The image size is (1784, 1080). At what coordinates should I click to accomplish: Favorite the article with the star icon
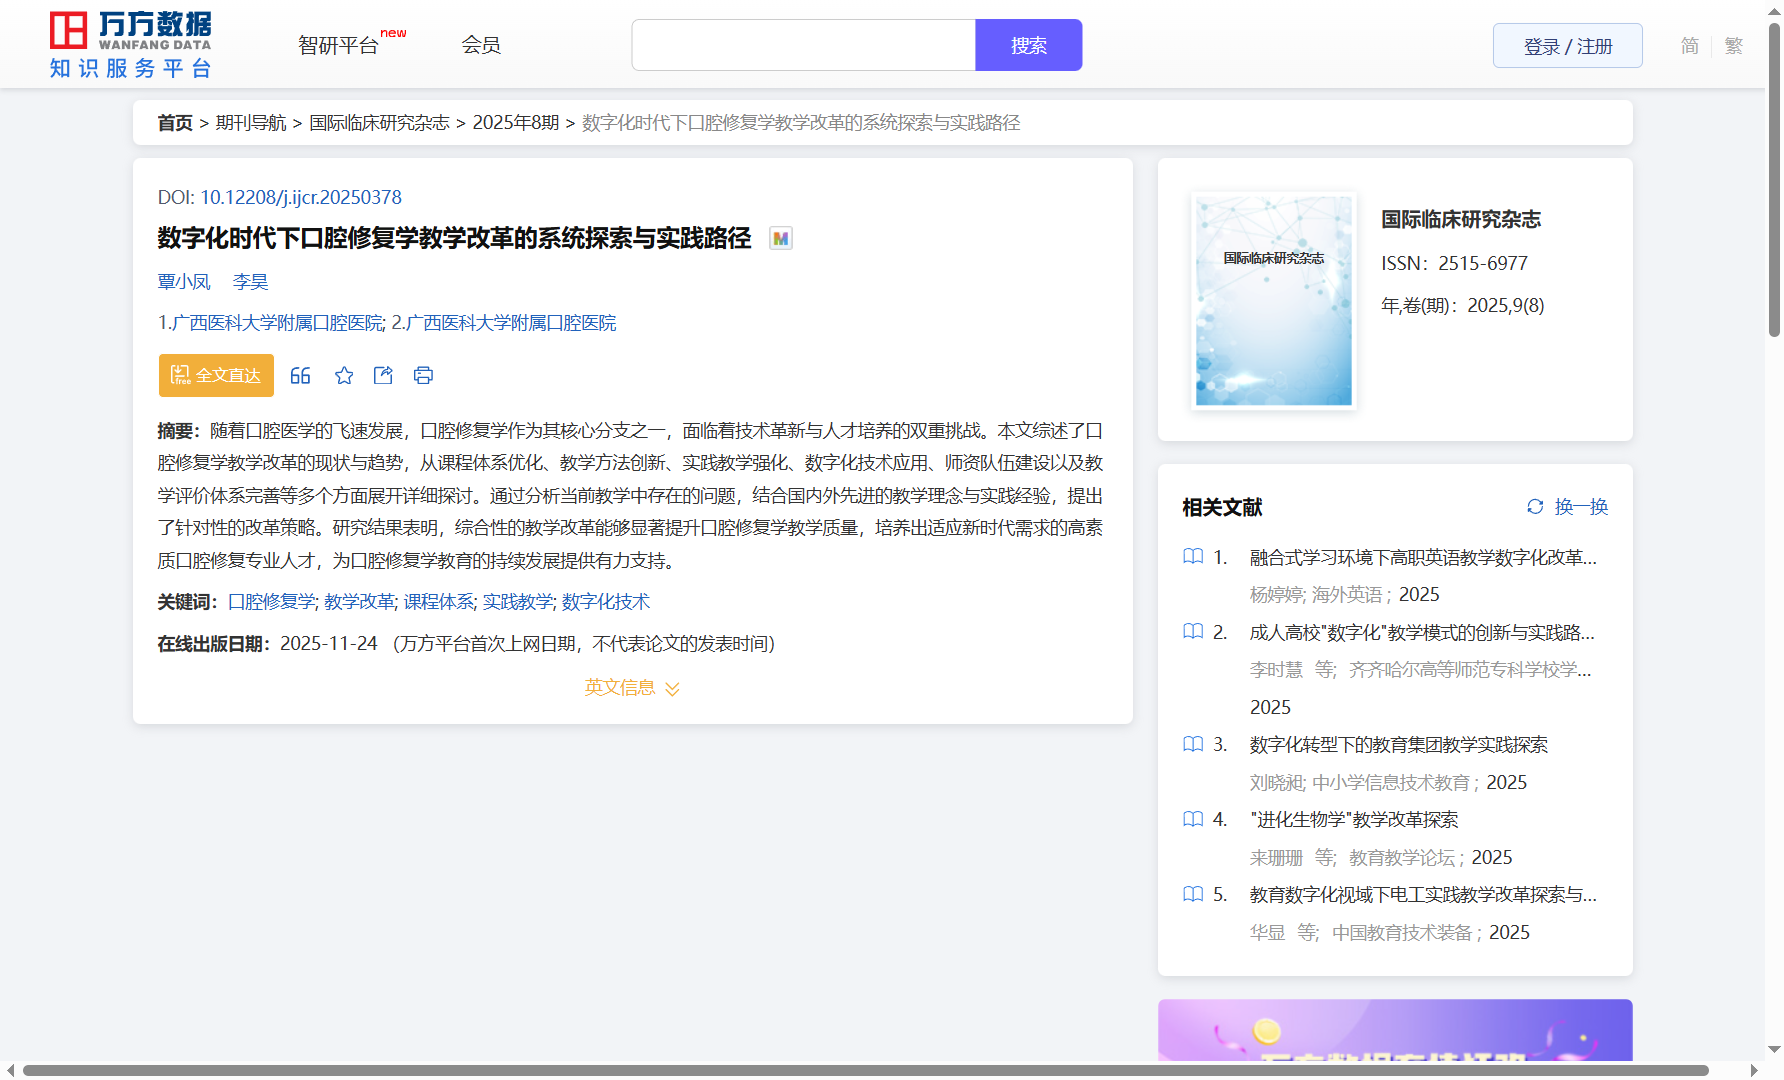[x=344, y=376]
